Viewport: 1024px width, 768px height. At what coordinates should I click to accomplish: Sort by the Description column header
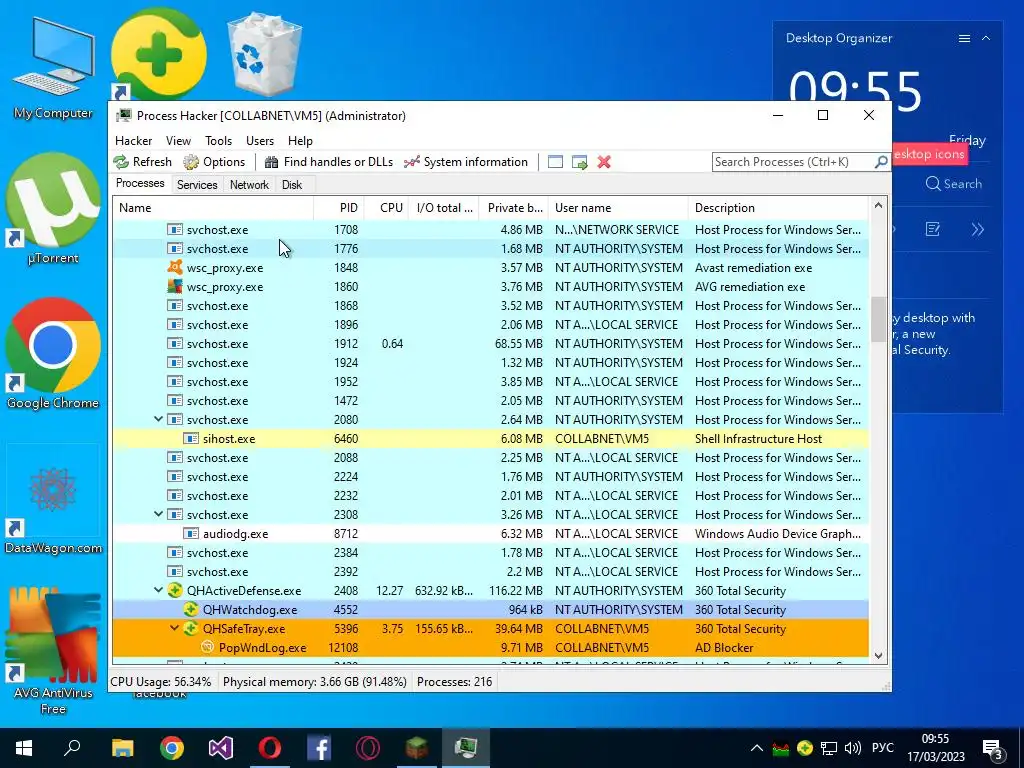pyautogui.click(x=778, y=208)
